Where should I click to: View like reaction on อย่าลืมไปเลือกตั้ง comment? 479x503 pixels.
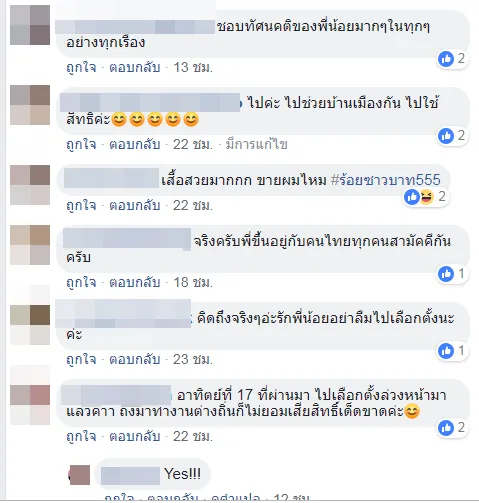click(x=452, y=351)
